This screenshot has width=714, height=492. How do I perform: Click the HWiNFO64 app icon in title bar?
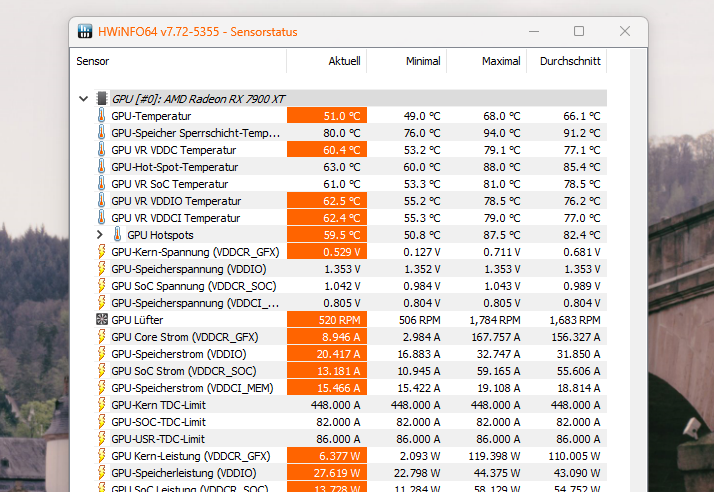tap(85, 31)
